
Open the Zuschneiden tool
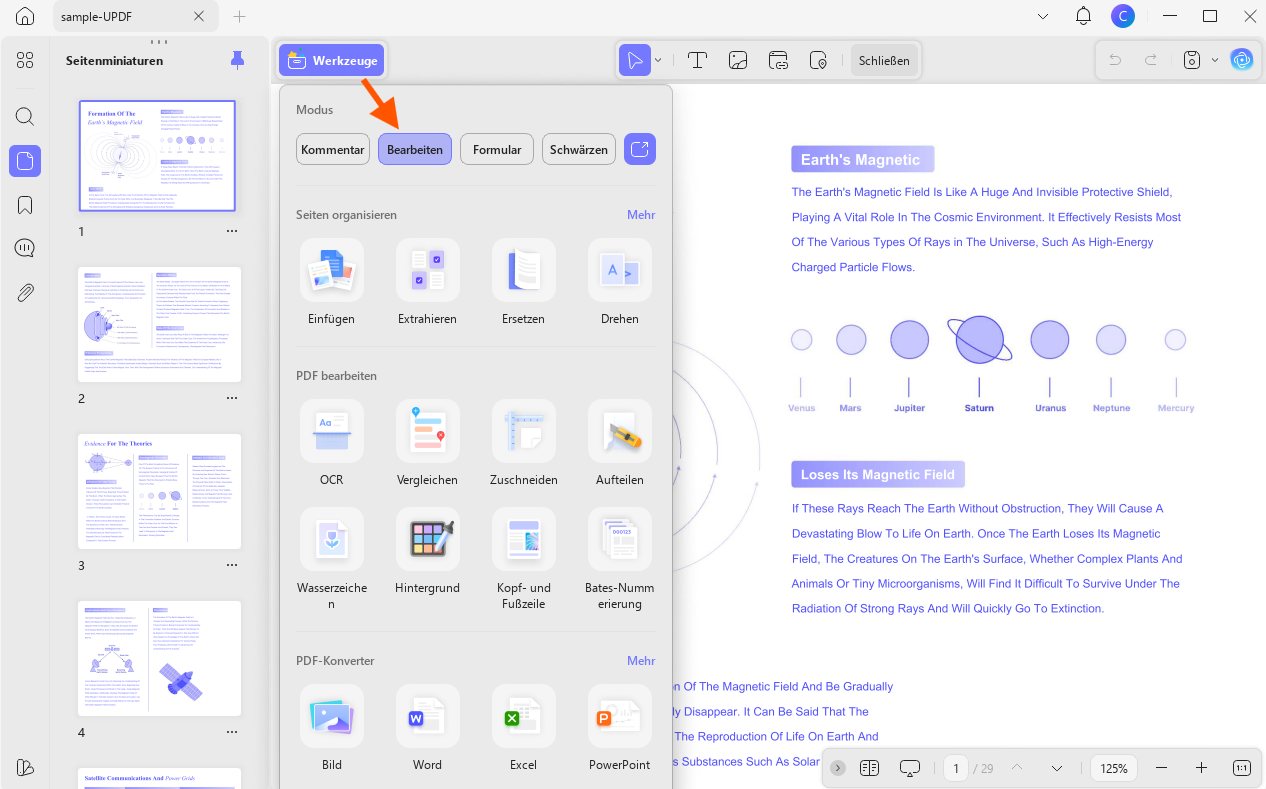(523, 443)
